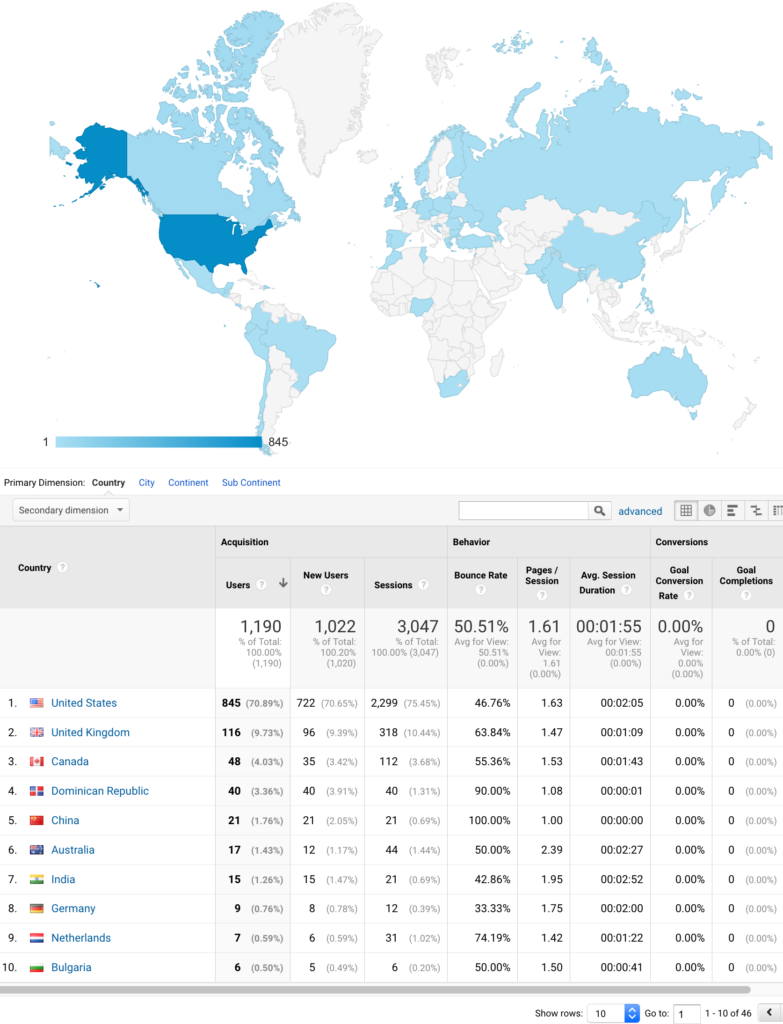Open the advanced filter link
Viewport: 783px width, 1024px height.
640,511
